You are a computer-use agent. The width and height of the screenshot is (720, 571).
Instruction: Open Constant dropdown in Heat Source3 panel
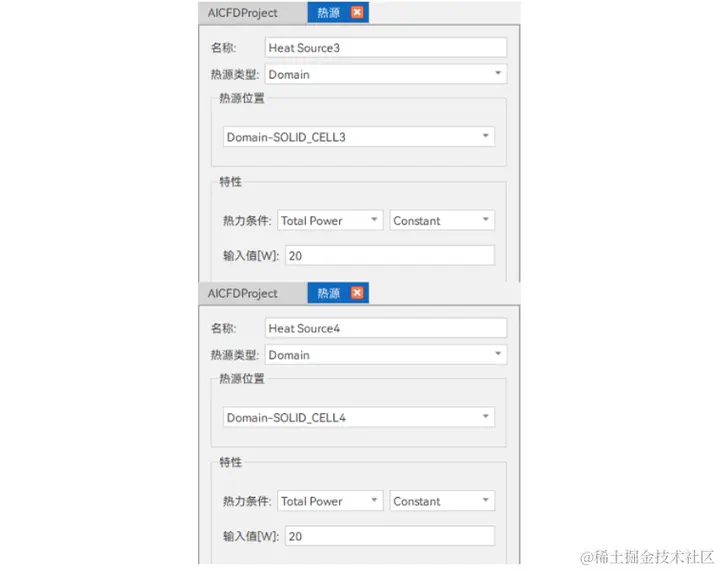pos(442,220)
